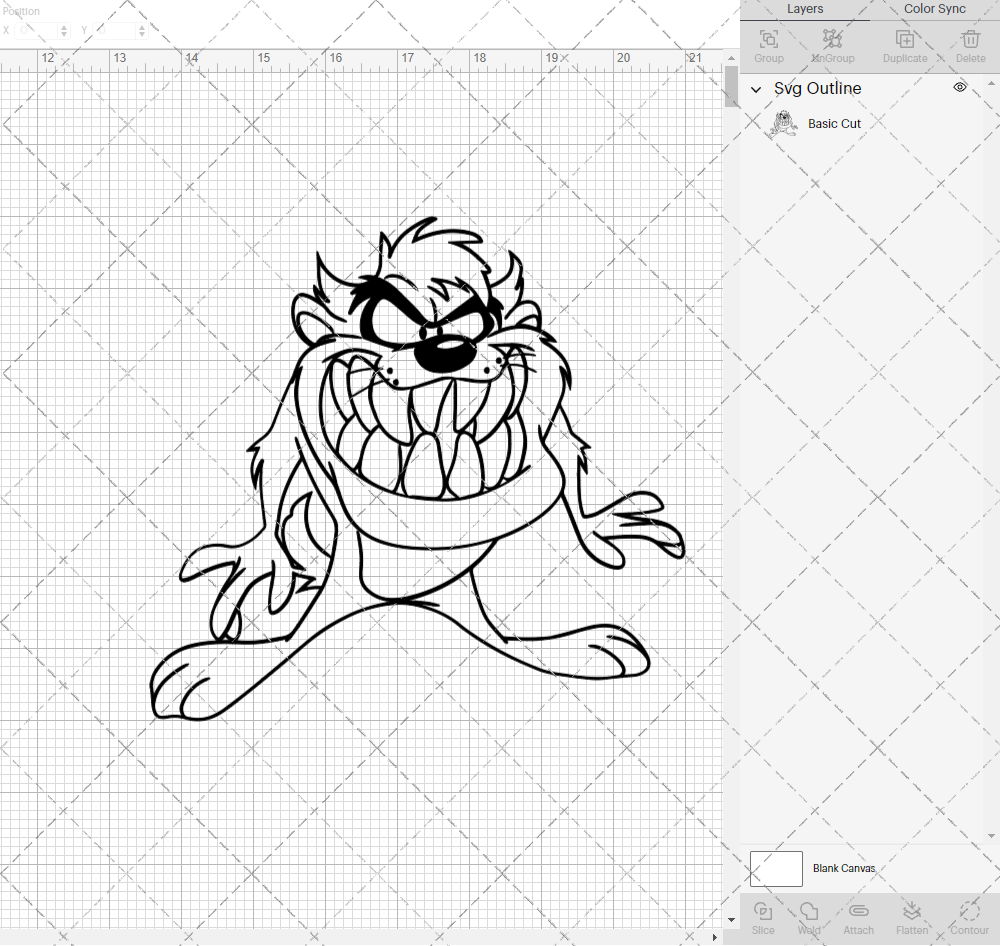The image size is (1000, 946).
Task: Click the vertical canvas scrollbar
Action: 729,88
